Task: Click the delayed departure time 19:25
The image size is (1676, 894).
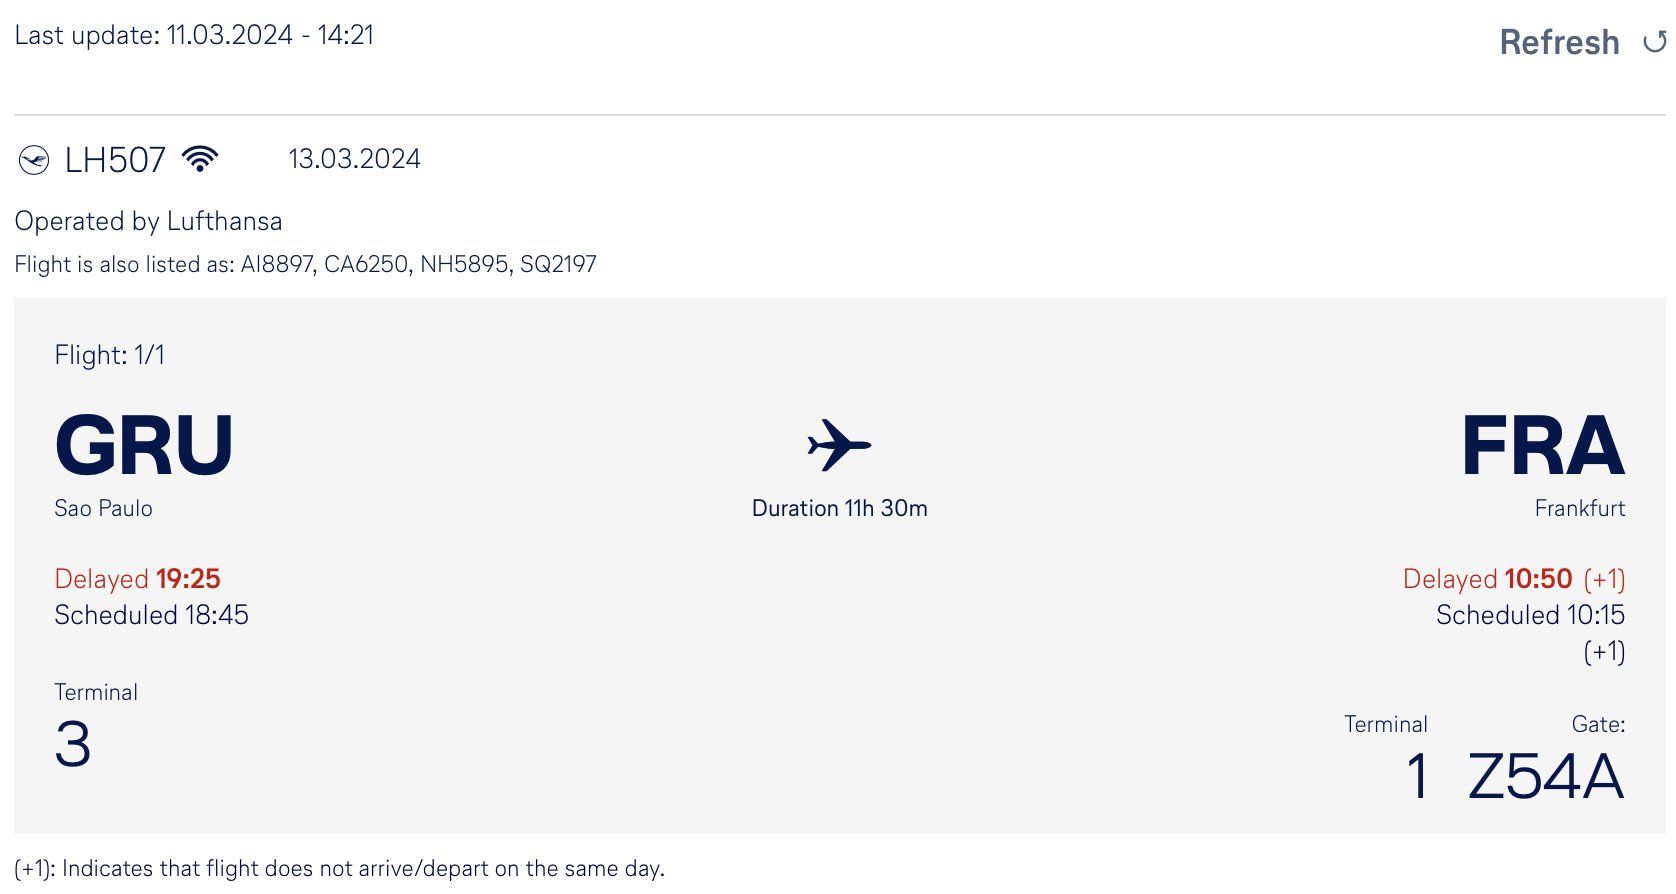Action: (188, 579)
